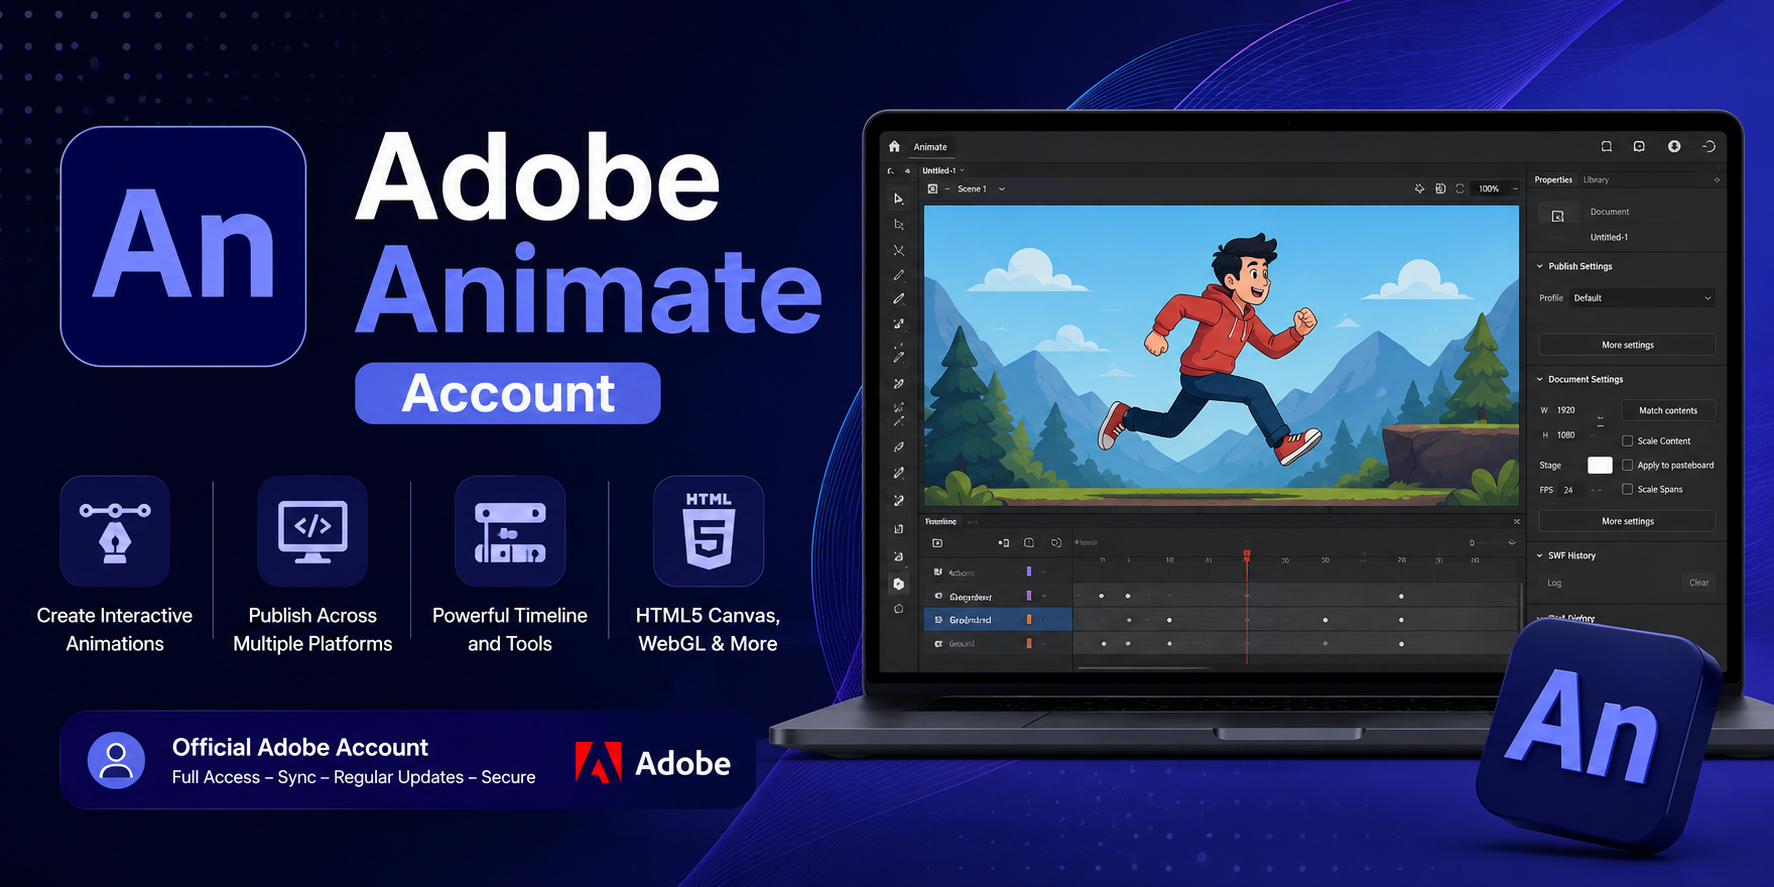Click Clear in SWF History
The height and width of the screenshot is (887, 1774).
pyautogui.click(x=1699, y=583)
